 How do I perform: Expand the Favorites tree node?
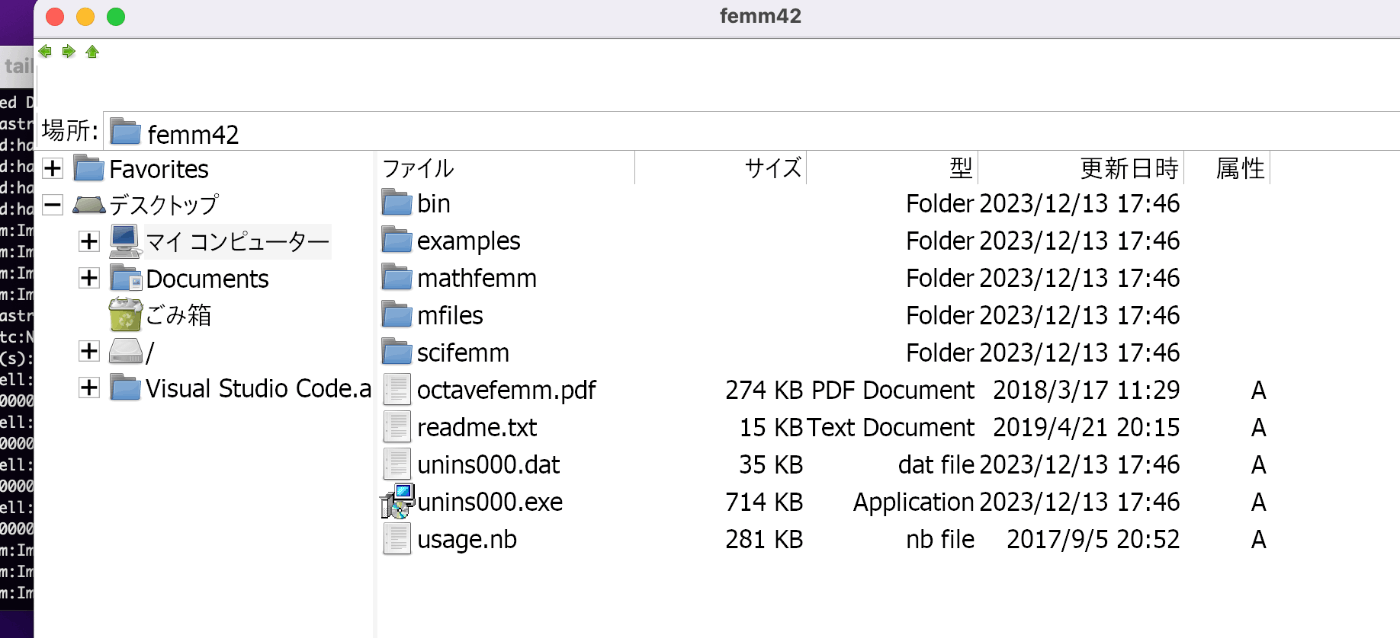pos(54,168)
